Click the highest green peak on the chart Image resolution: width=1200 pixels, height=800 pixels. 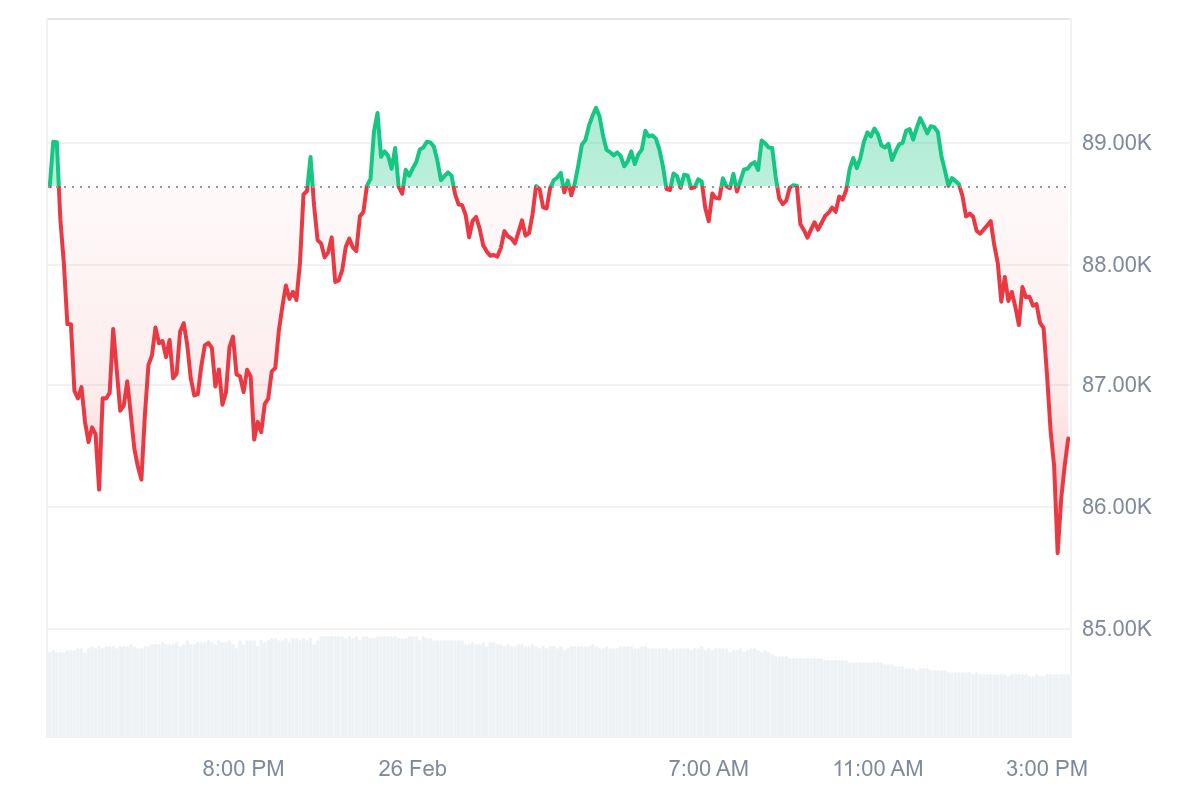[x=596, y=108]
